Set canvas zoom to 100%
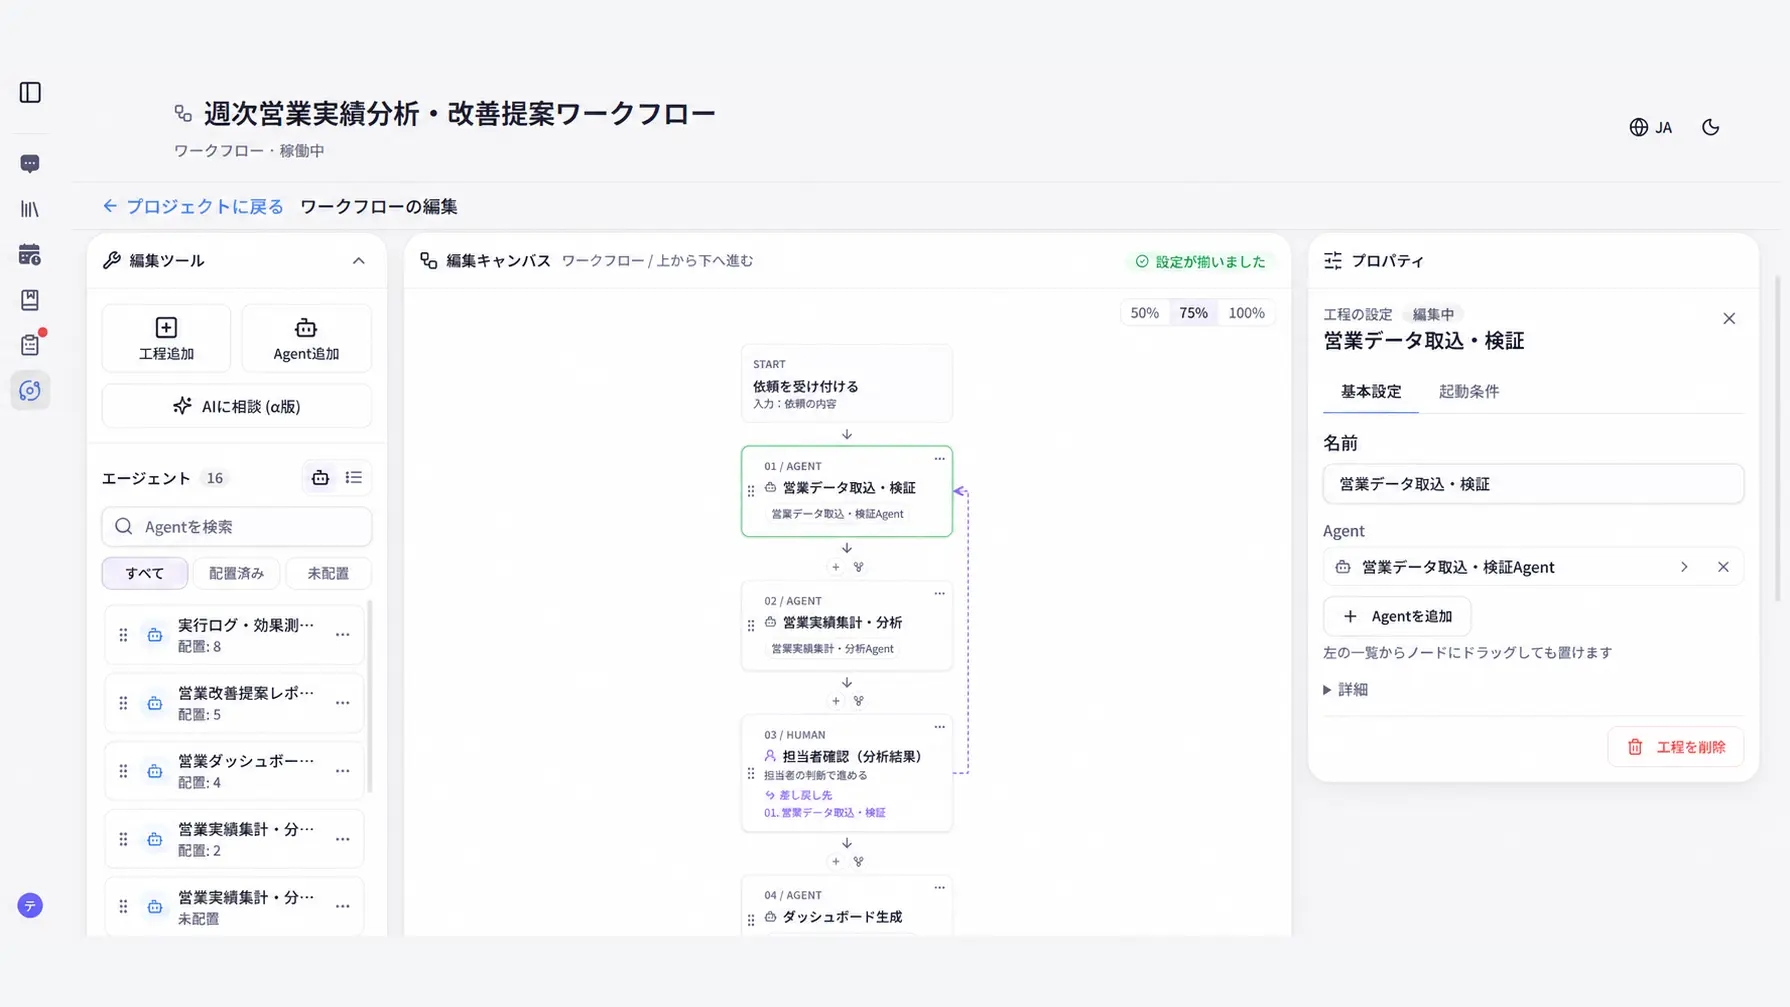The height and width of the screenshot is (1007, 1790). pos(1246,313)
